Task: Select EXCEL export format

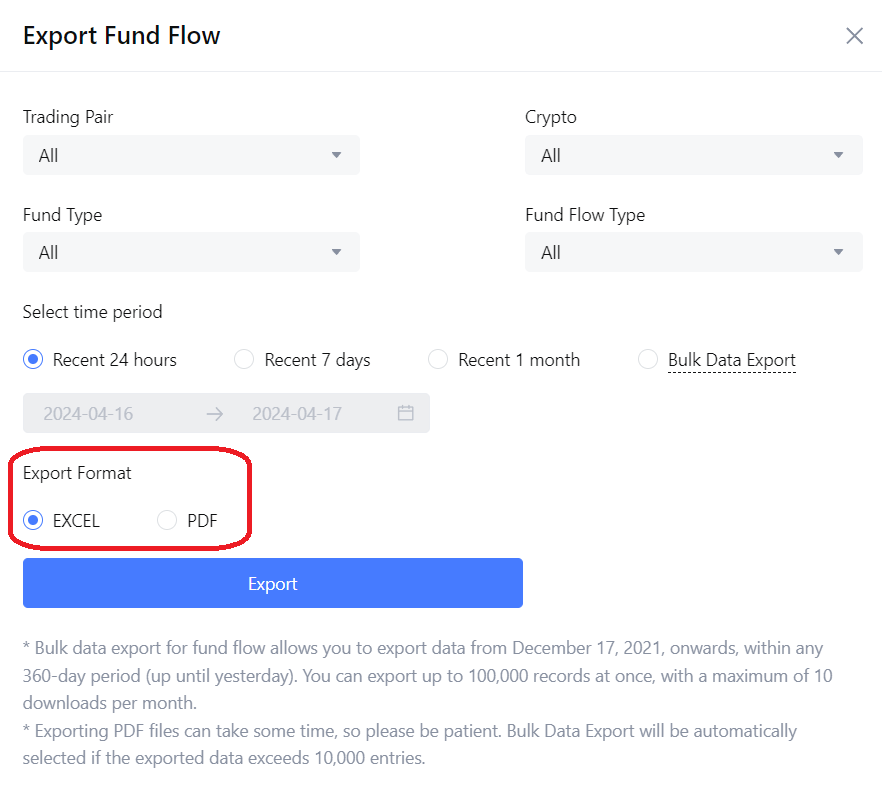Action: pos(34,520)
